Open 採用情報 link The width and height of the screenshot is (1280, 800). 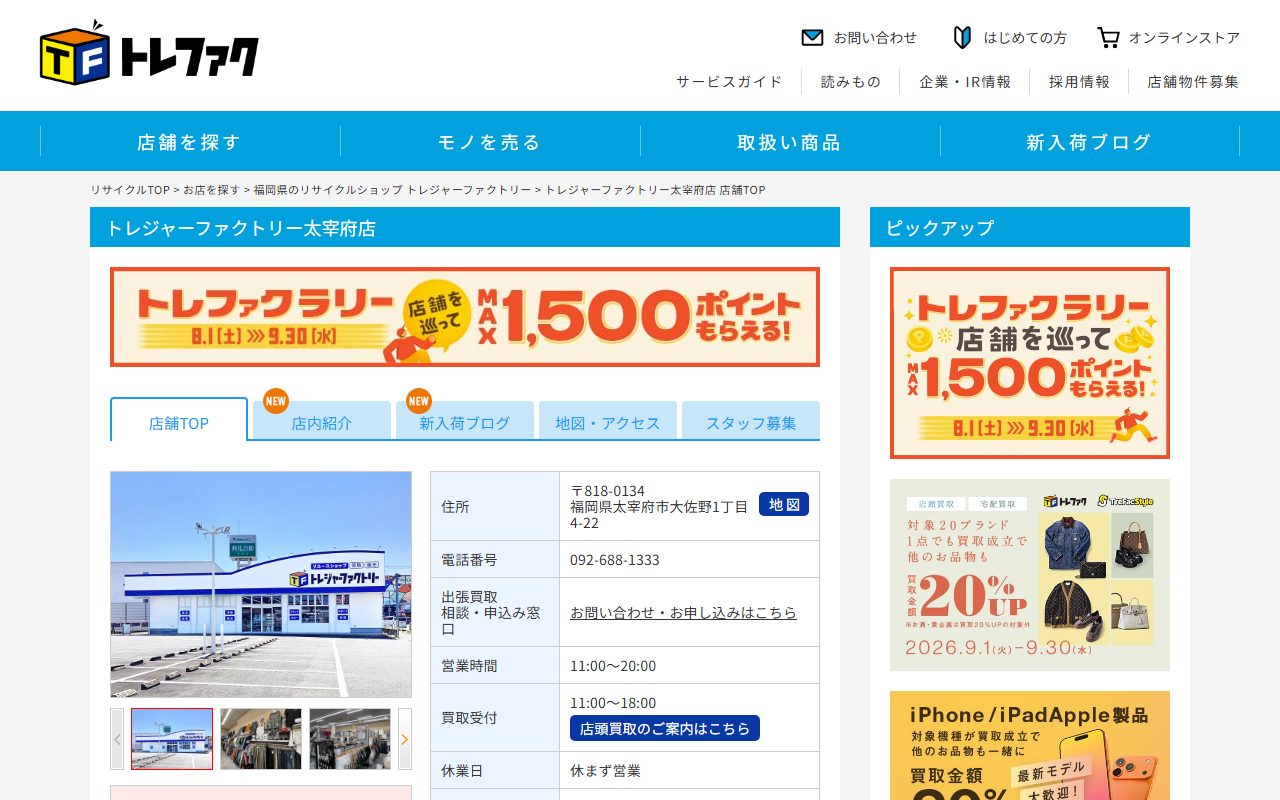tap(1079, 82)
